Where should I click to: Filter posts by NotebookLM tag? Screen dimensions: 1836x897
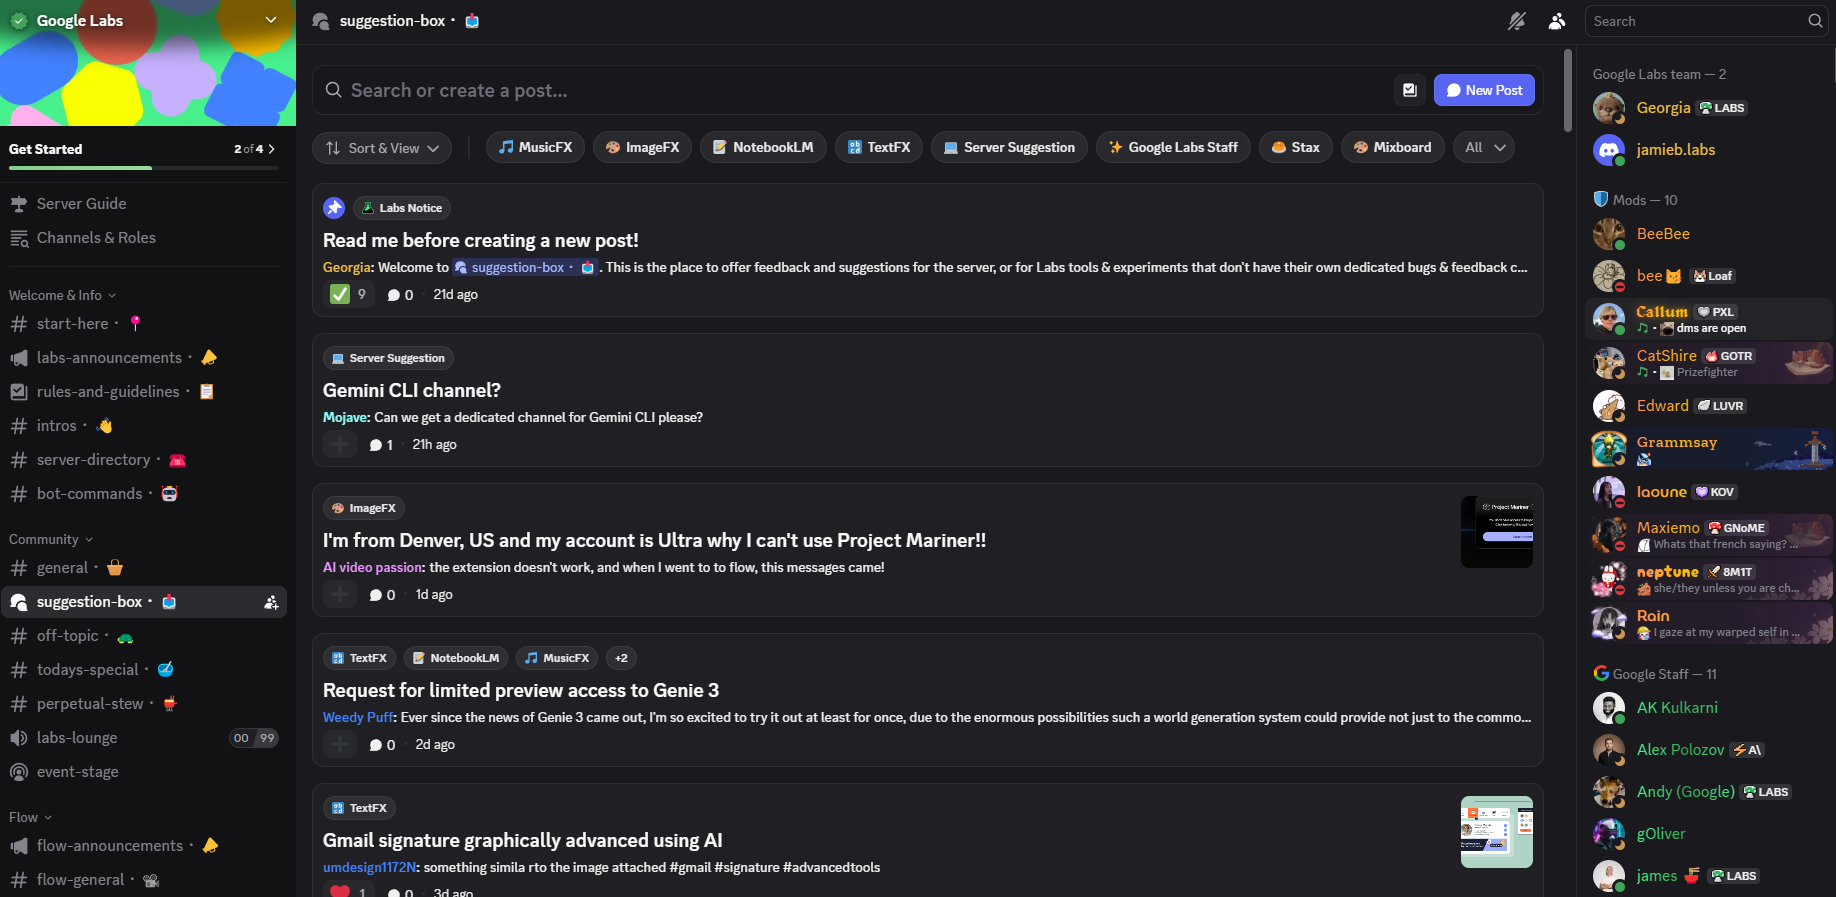[x=763, y=148]
